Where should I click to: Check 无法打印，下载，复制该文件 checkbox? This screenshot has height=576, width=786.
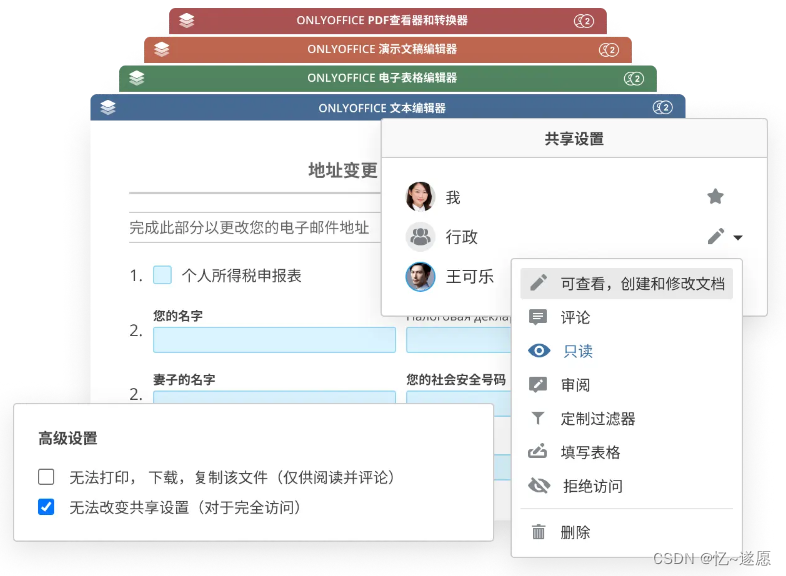click(46, 477)
